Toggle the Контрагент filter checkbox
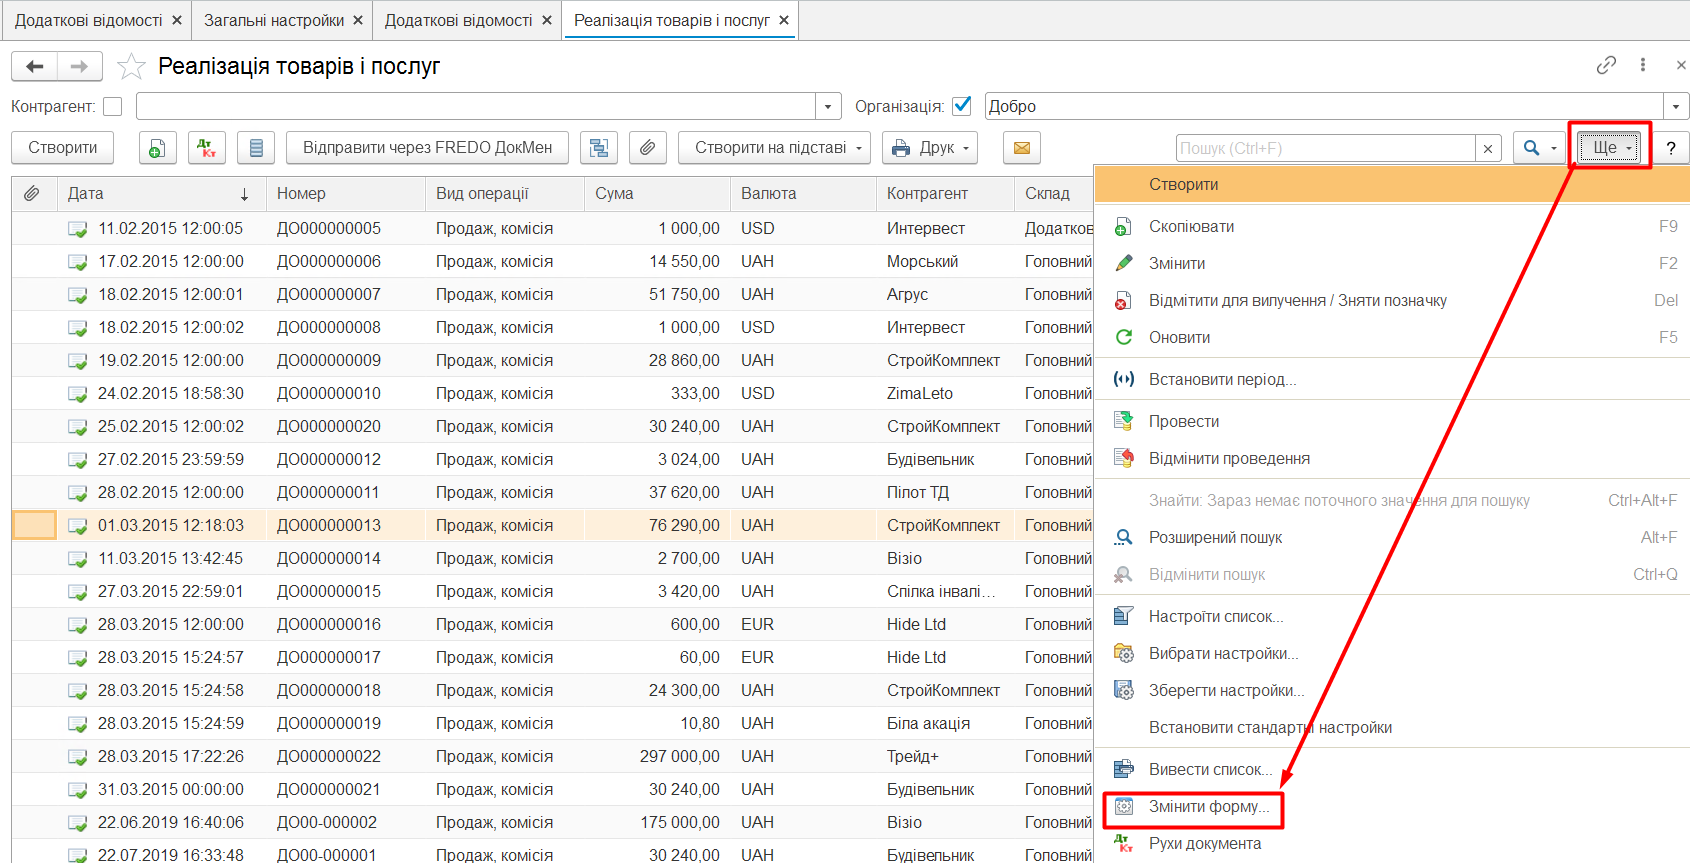The height and width of the screenshot is (863, 1690). [x=113, y=106]
